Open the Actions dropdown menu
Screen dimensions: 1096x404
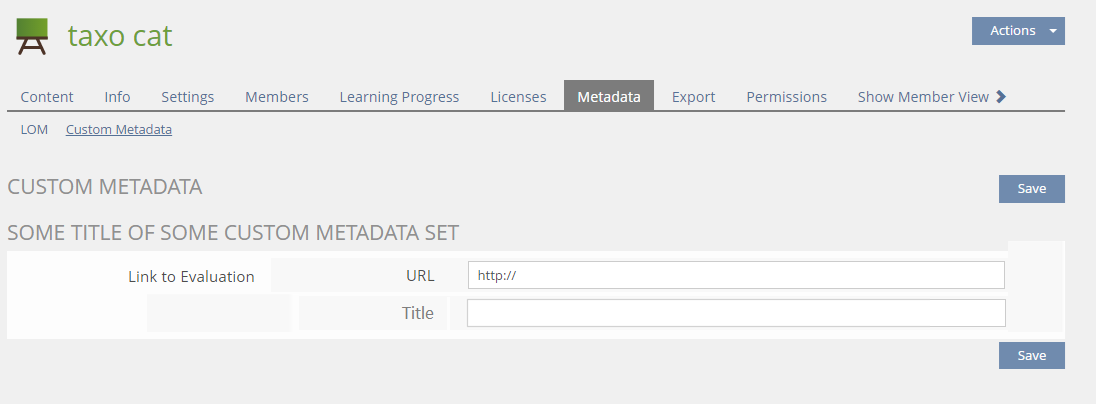tap(1018, 31)
